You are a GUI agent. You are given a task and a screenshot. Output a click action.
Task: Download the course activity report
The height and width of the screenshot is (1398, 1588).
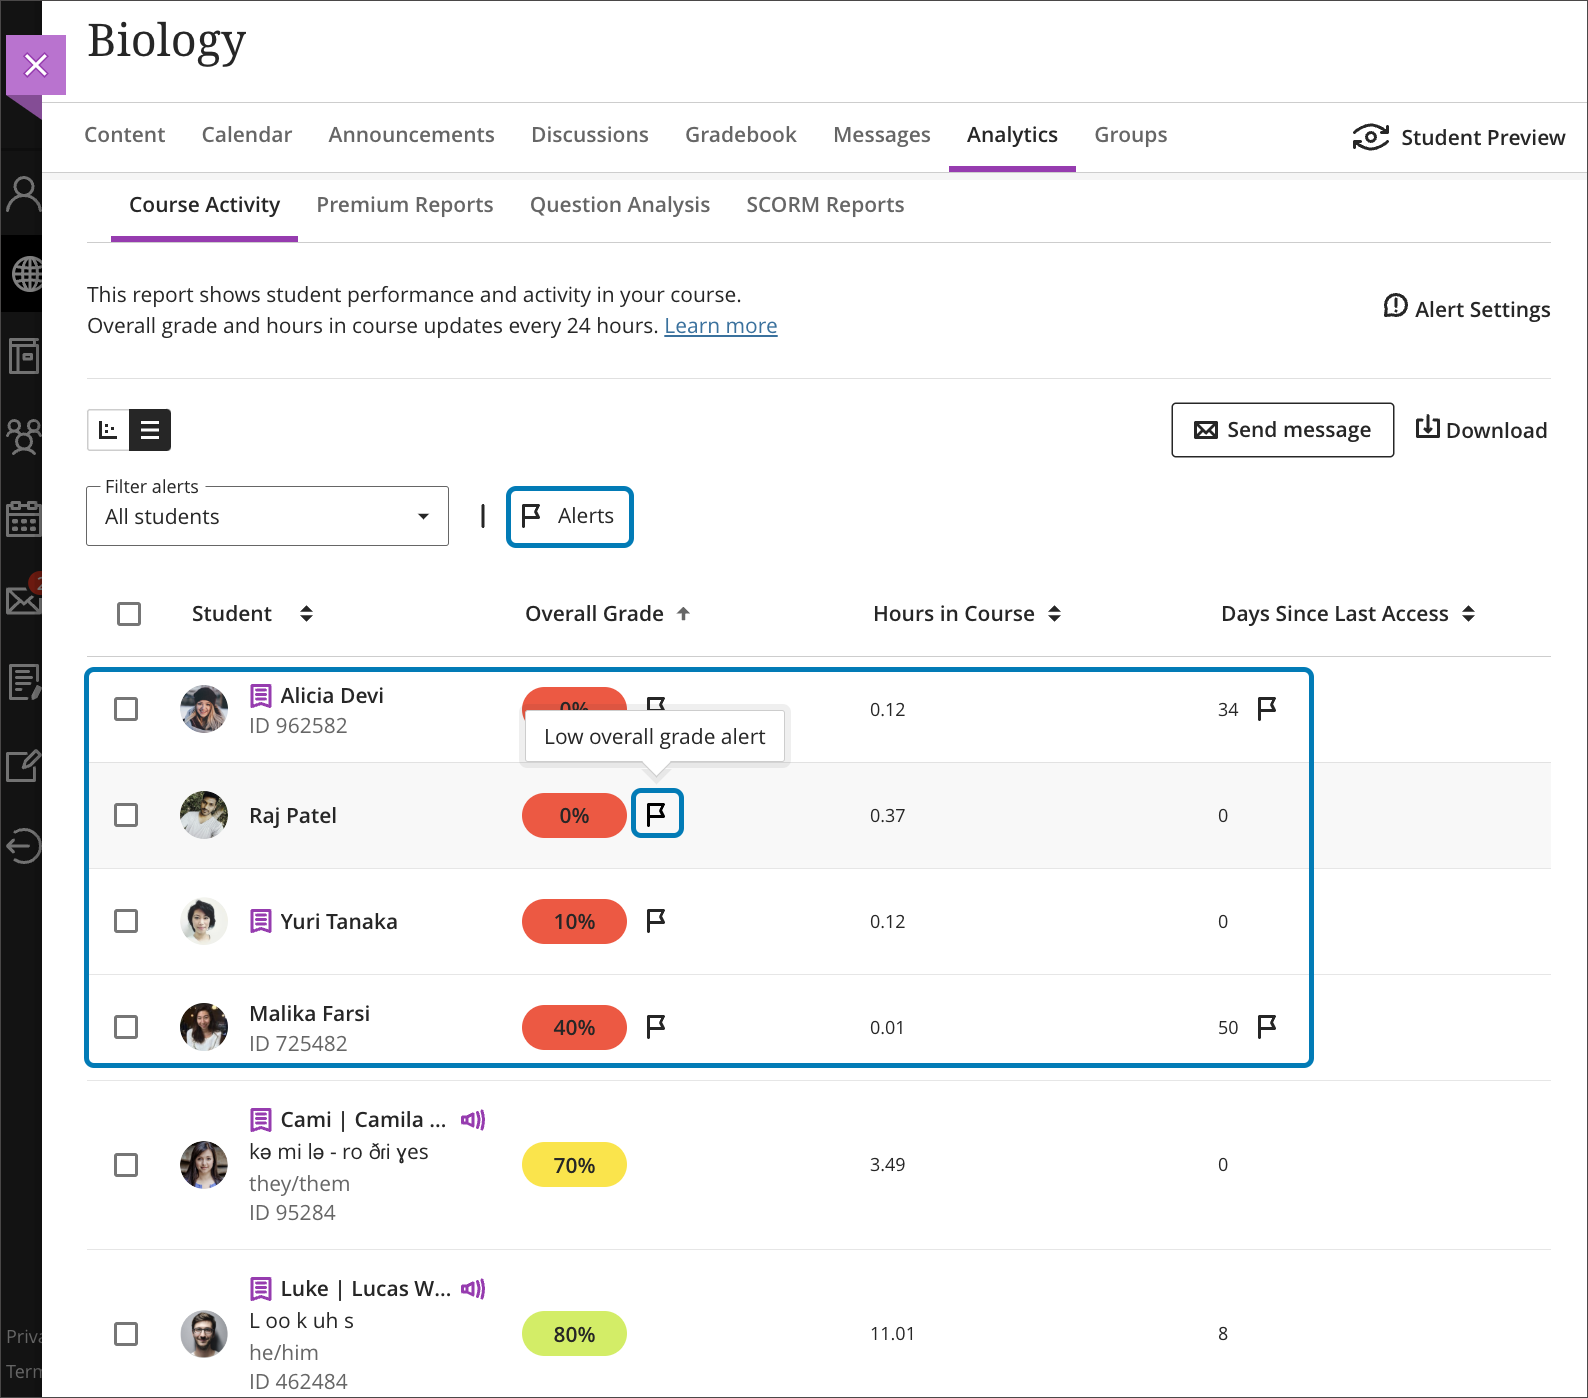[x=1481, y=430]
